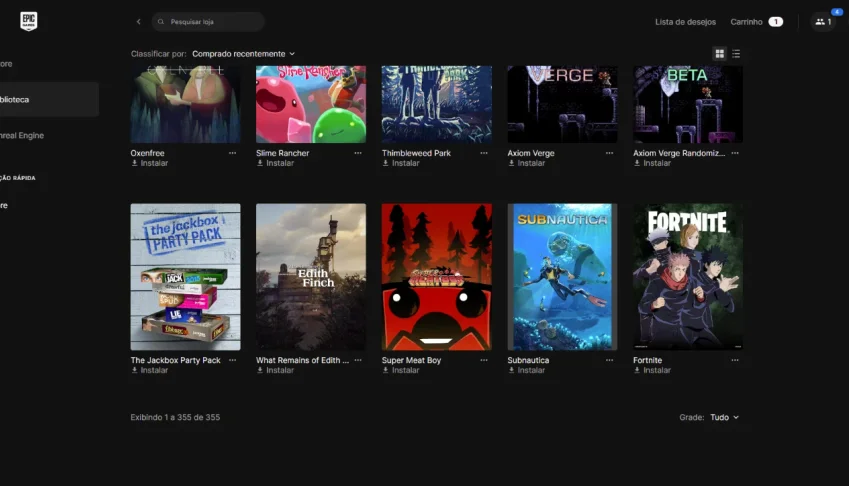849x486 pixels.
Task: Select the Edith Finch cover art
Action: coord(311,277)
